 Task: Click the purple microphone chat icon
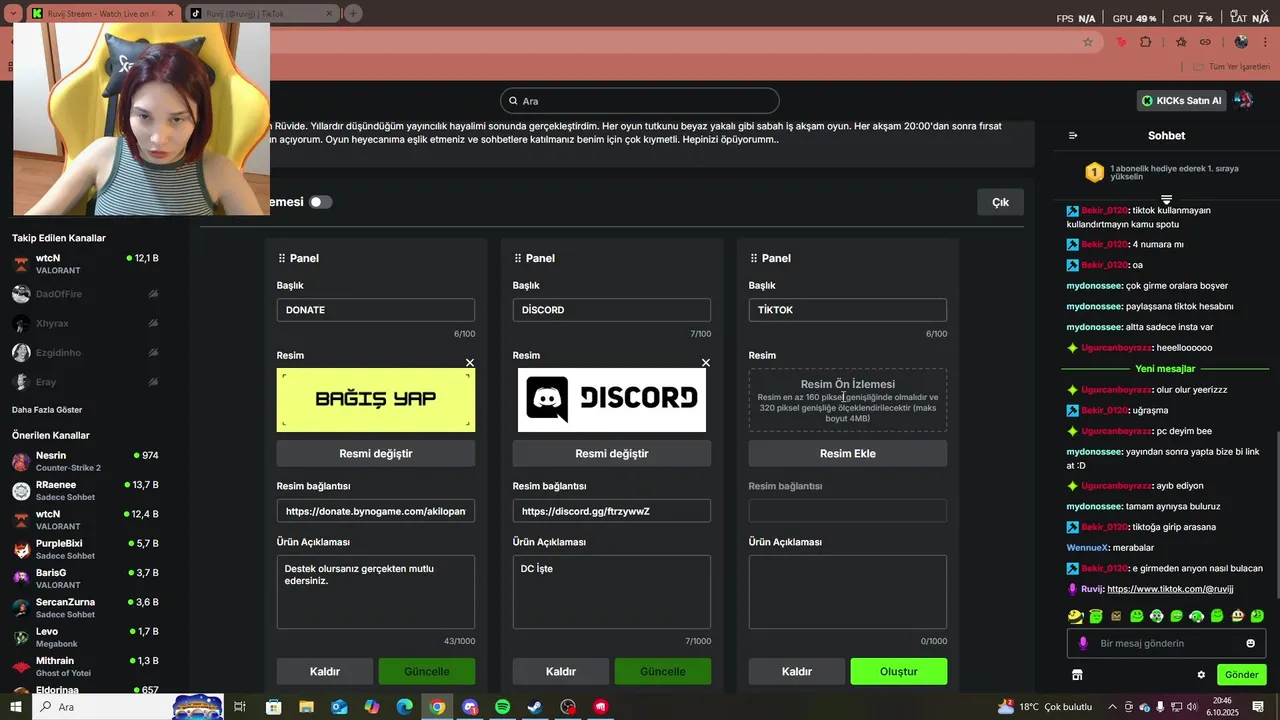click(1083, 643)
